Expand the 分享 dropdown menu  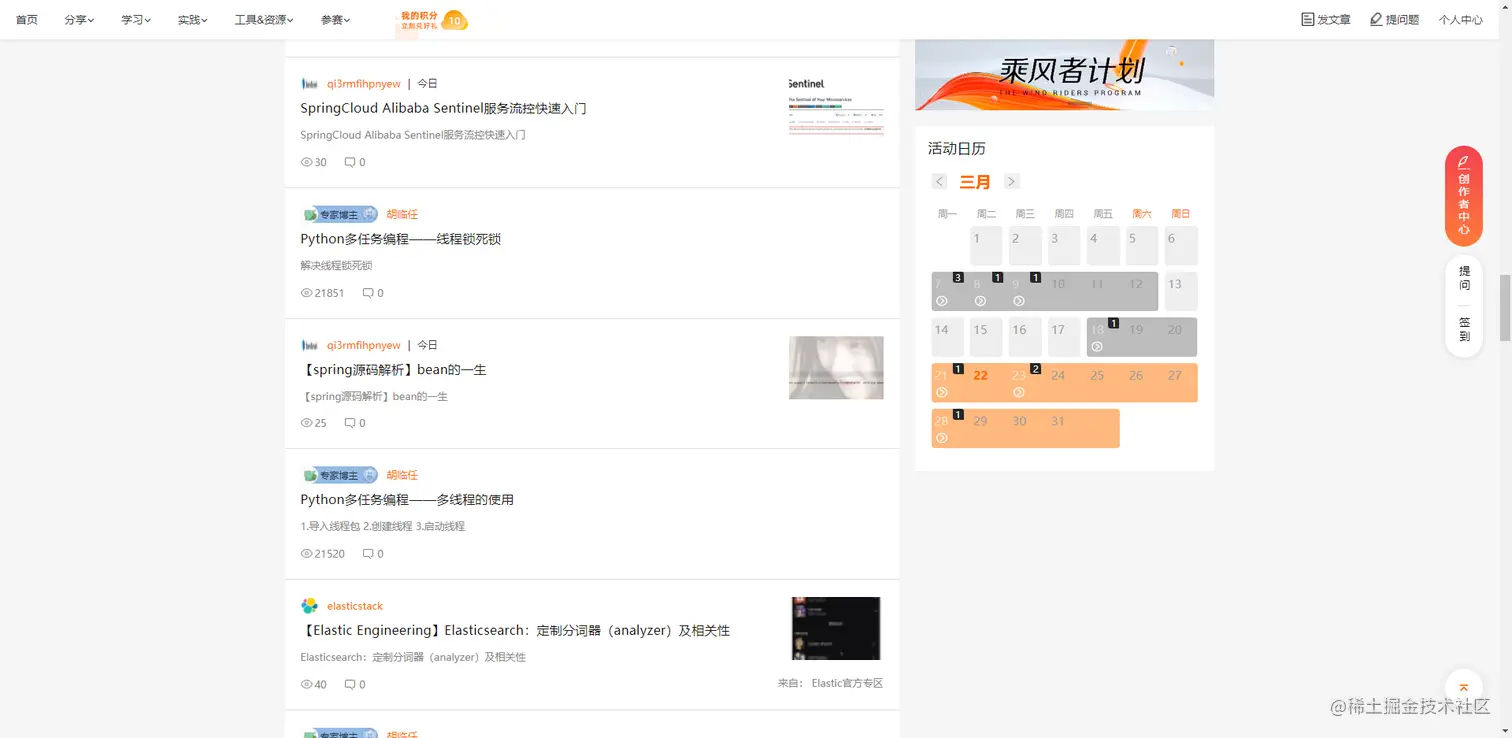coord(79,20)
